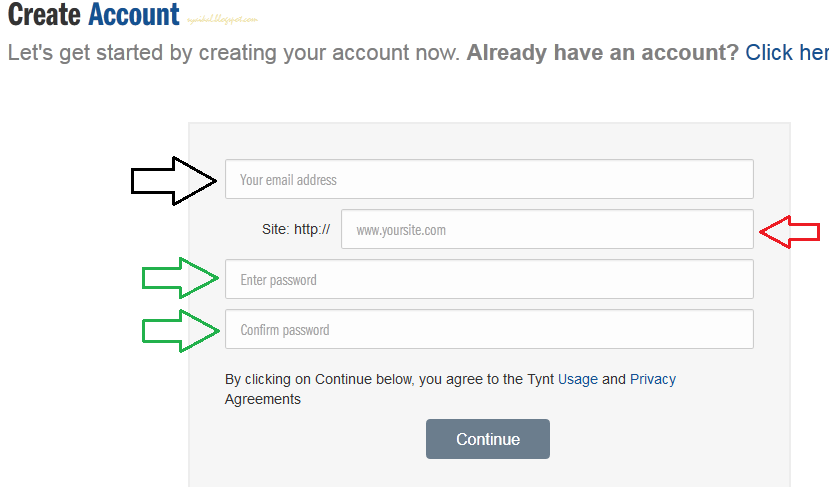
Task: Select the Confirm password field
Action: pyautogui.click(x=489, y=329)
